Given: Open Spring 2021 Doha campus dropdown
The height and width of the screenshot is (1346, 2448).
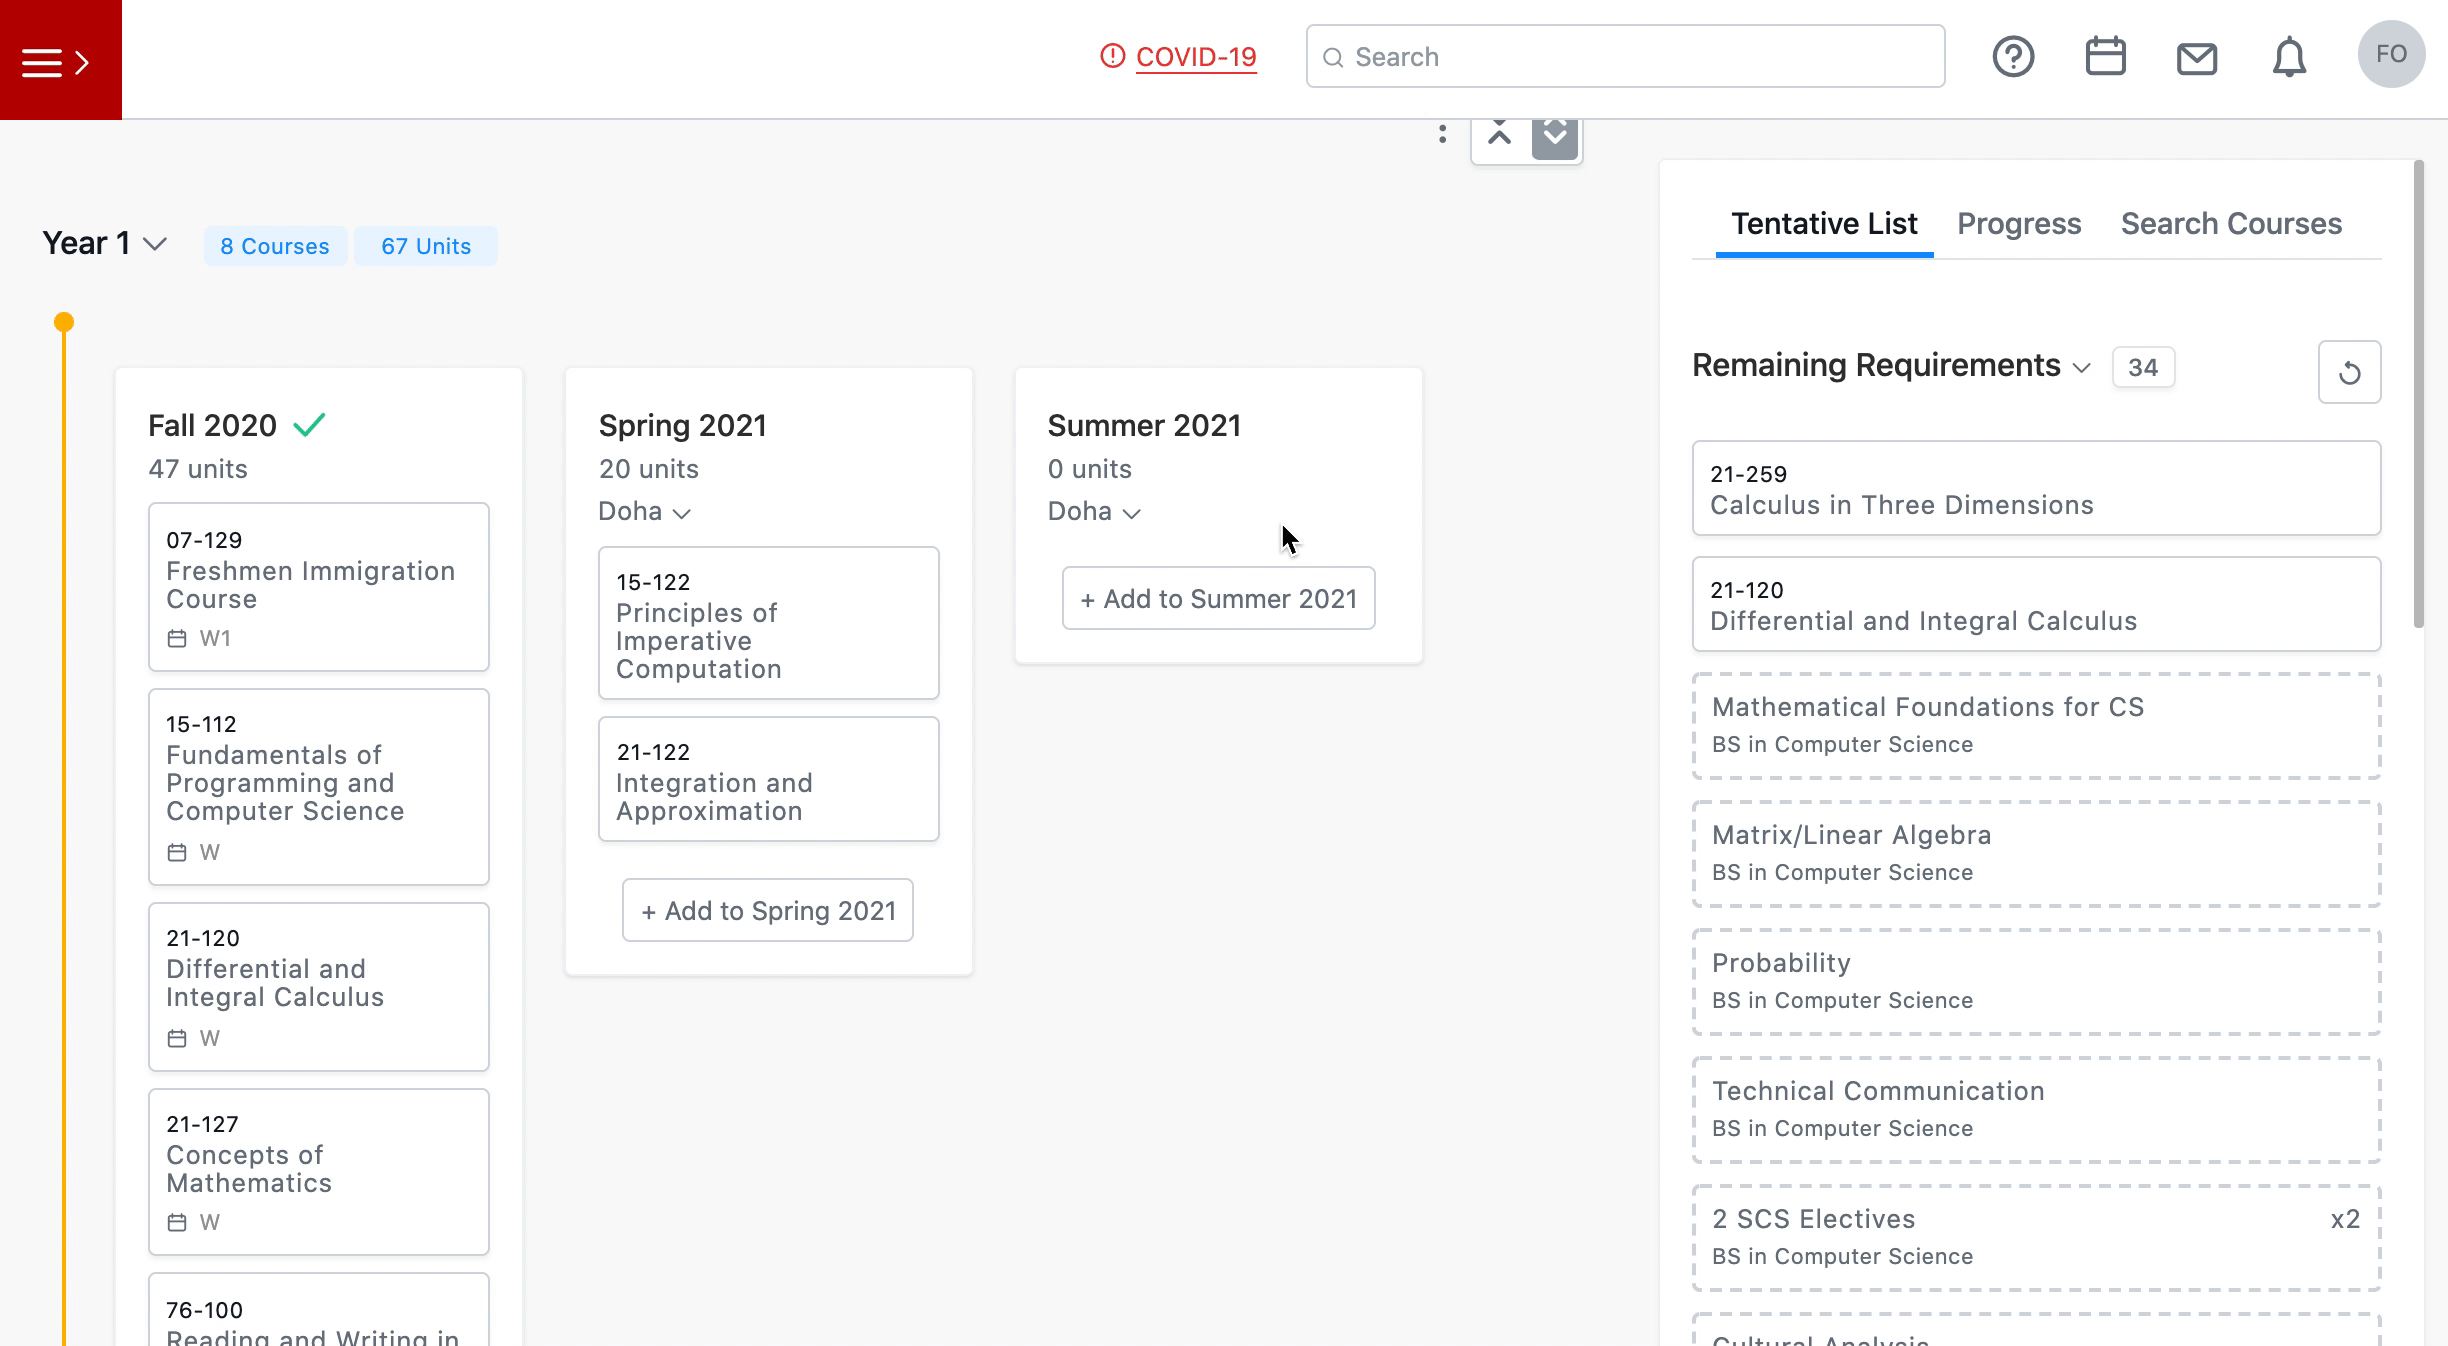Looking at the screenshot, I should 645,512.
